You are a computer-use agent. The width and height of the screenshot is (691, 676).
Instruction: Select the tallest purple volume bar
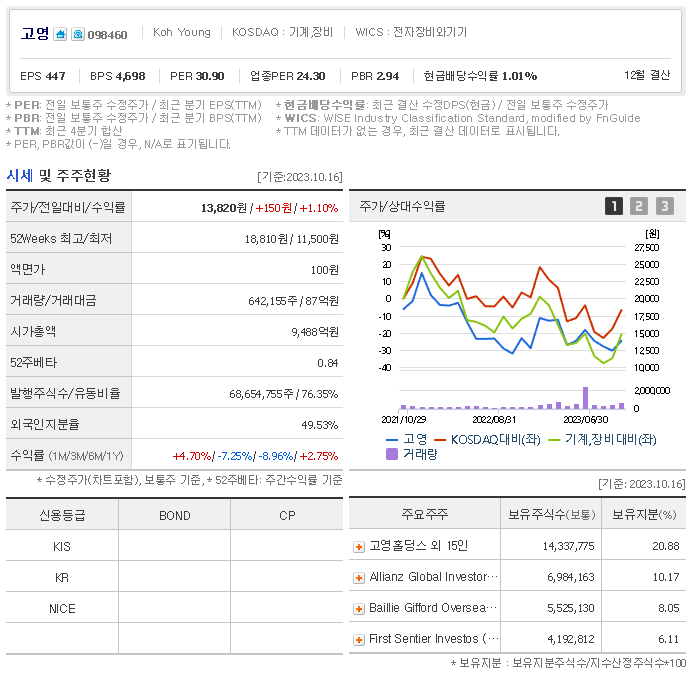point(585,398)
